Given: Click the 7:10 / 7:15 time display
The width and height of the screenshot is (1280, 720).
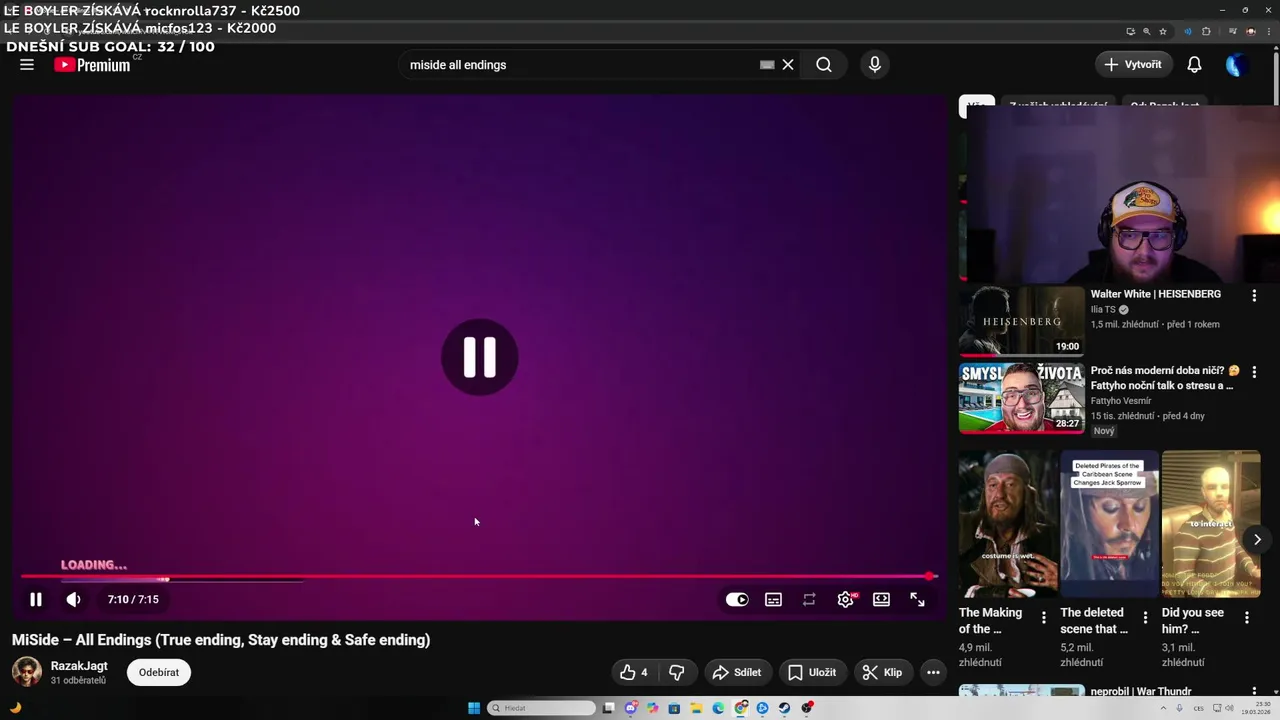Looking at the screenshot, I should 133,600.
